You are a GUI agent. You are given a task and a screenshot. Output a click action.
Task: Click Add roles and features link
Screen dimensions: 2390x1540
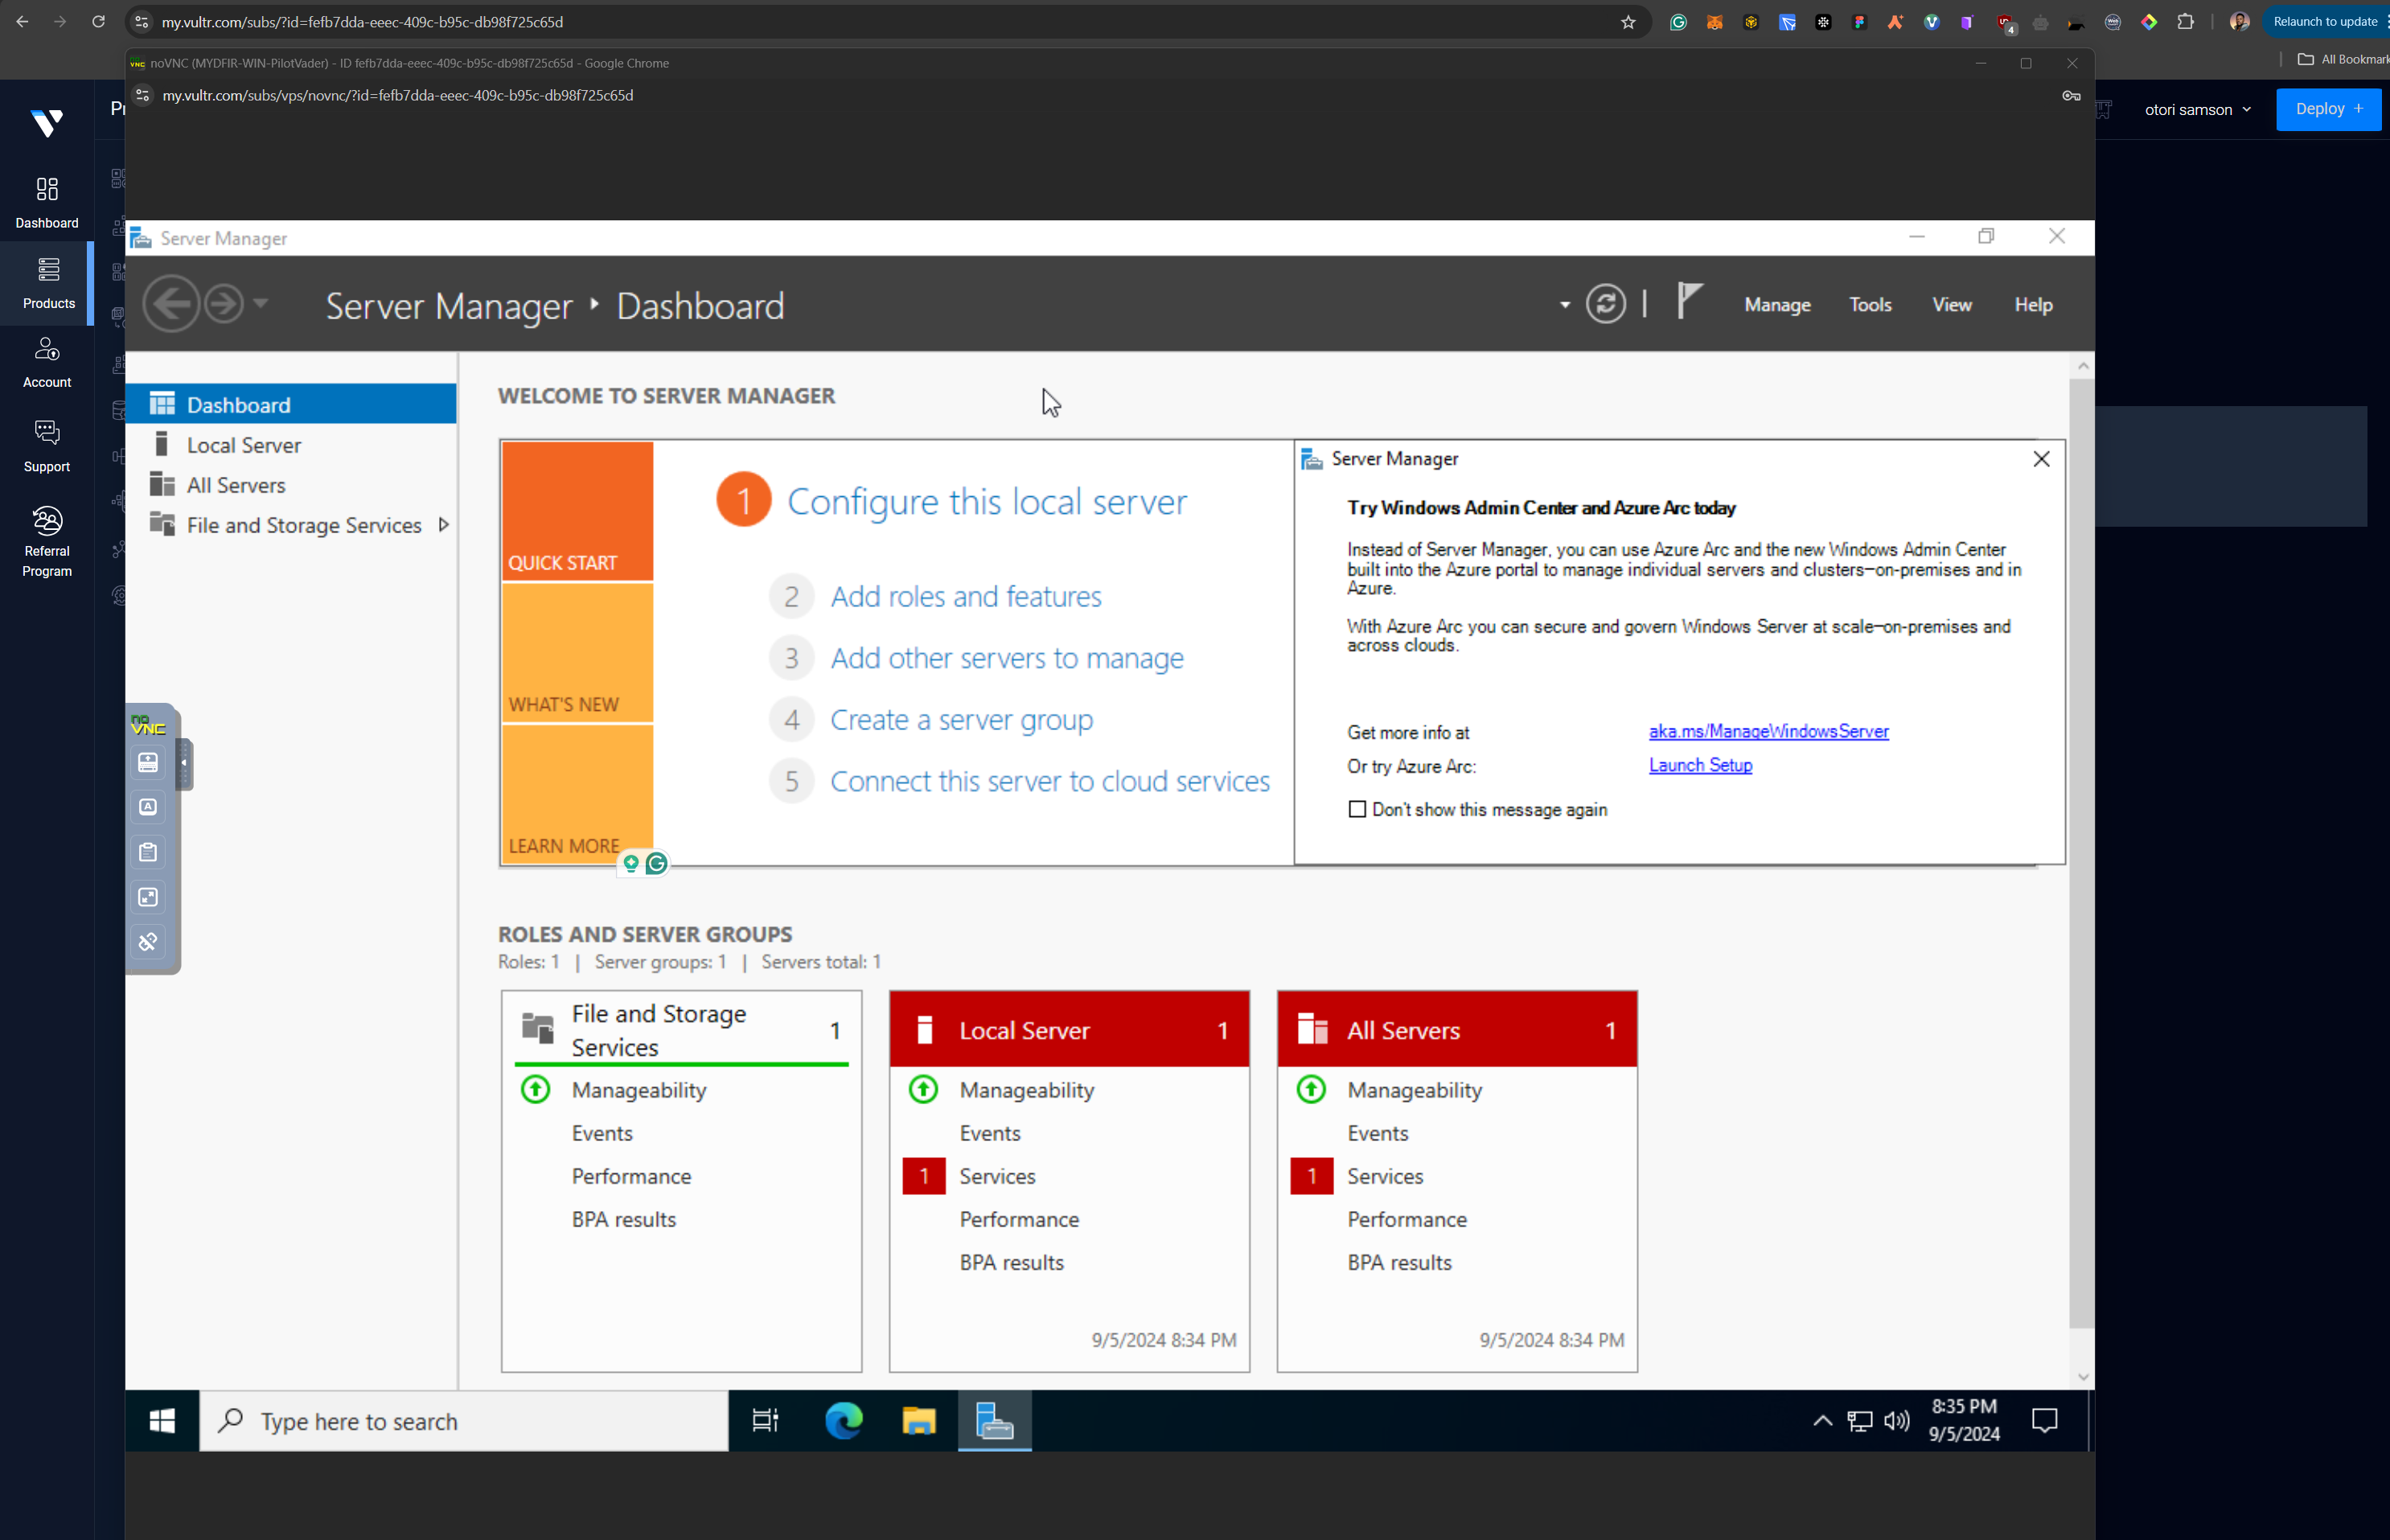pos(965,597)
